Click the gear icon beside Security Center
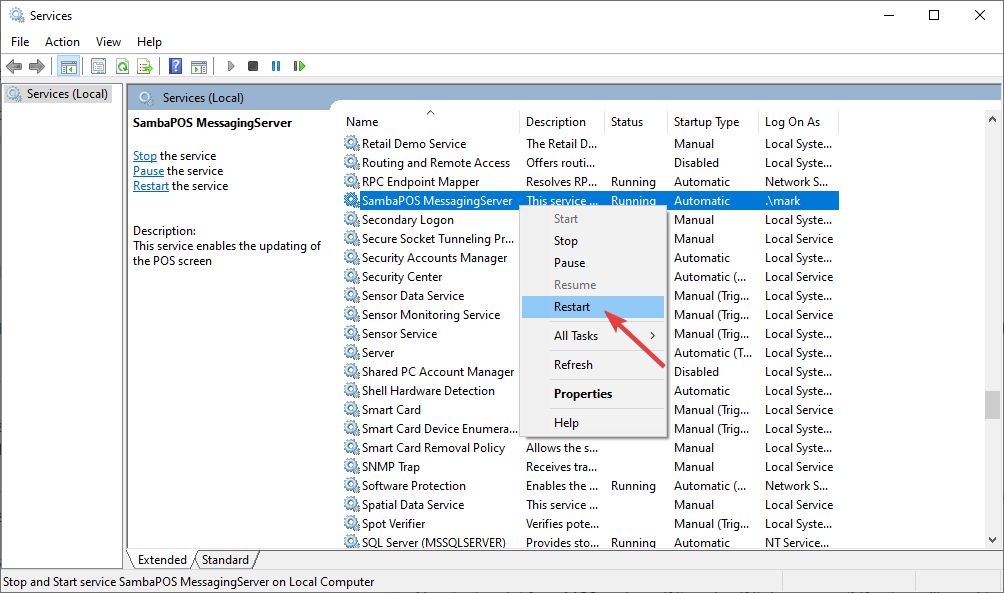This screenshot has height=593, width=1004. coord(352,276)
